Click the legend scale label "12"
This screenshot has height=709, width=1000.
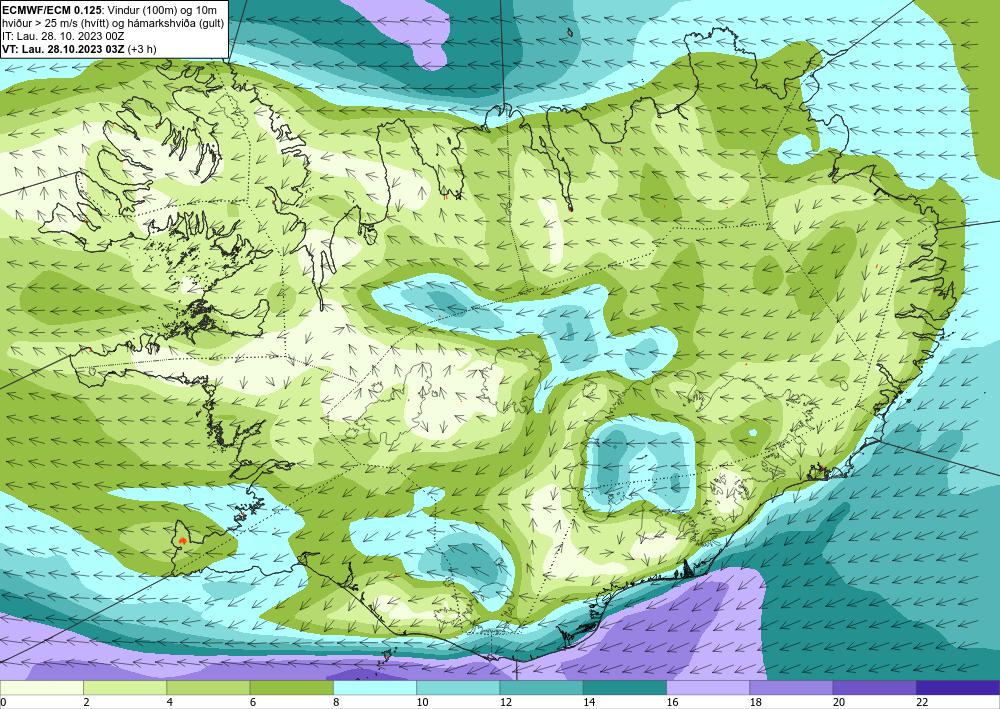(x=506, y=702)
